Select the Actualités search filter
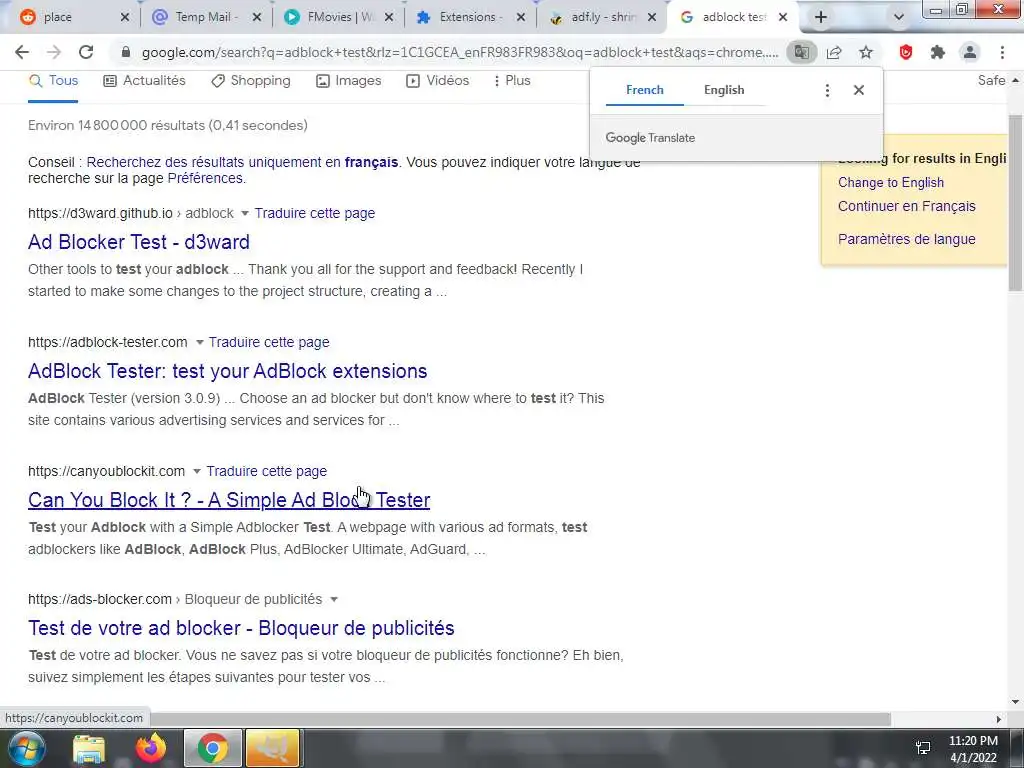 (x=144, y=81)
